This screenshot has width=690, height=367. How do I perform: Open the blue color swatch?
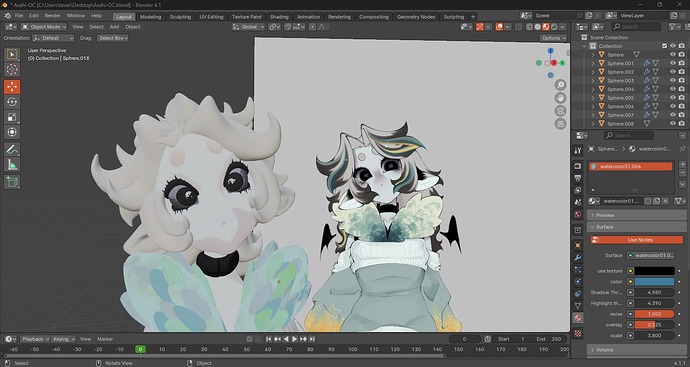click(x=654, y=282)
